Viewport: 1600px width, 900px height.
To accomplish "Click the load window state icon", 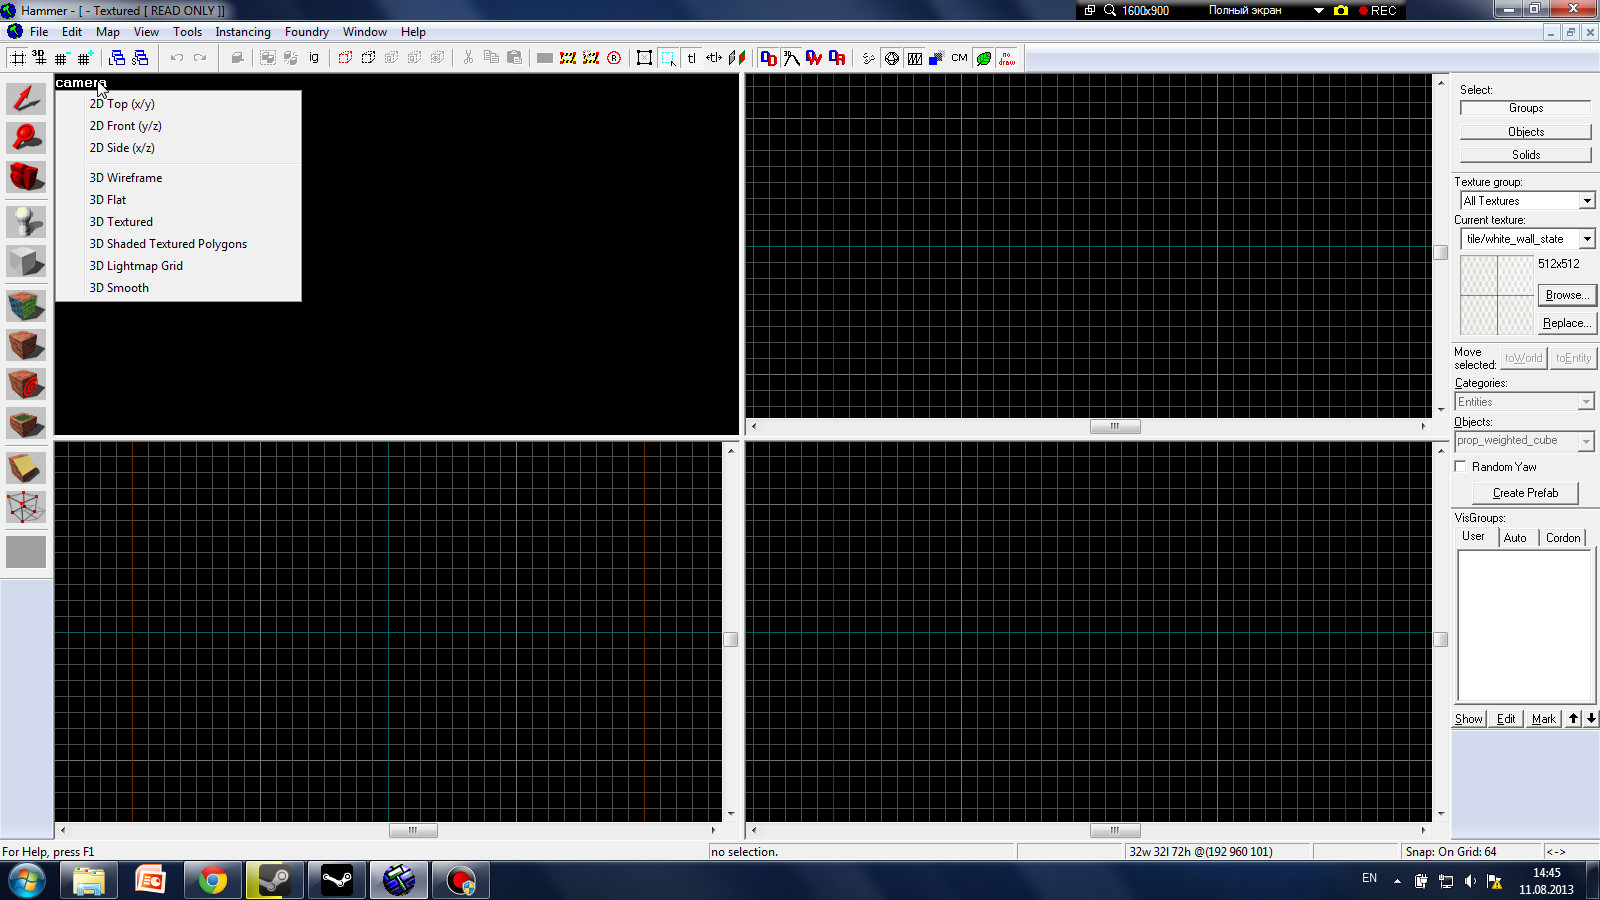I will coord(118,58).
